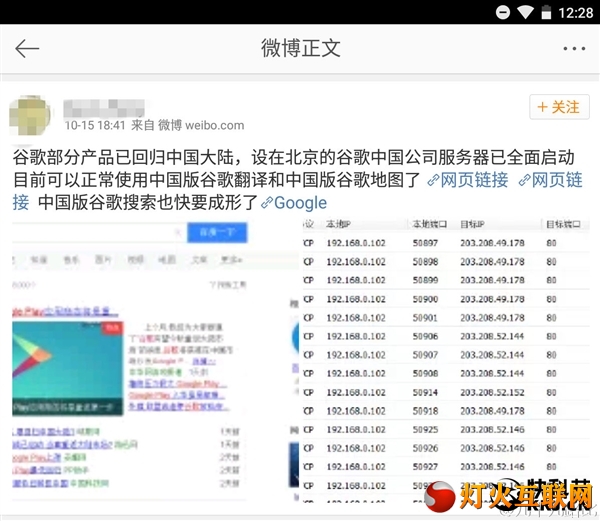Tap the +关注 follow button
The height and width of the screenshot is (521, 600).
click(x=559, y=107)
